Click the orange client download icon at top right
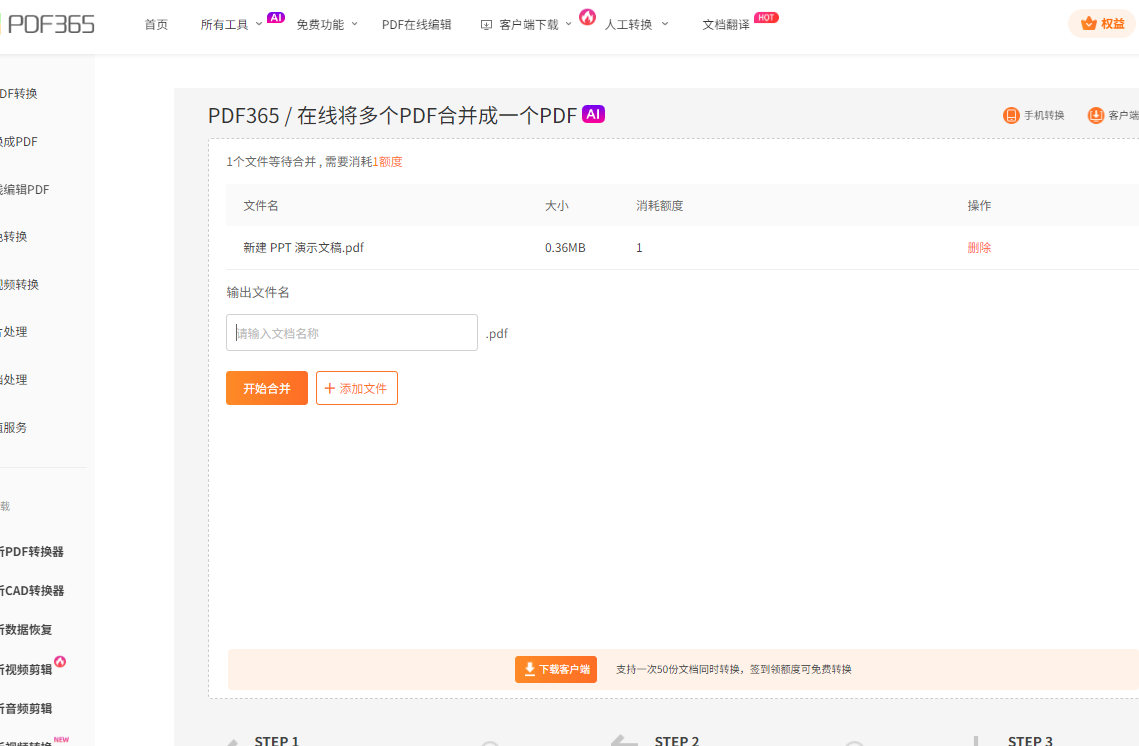 coord(1095,115)
